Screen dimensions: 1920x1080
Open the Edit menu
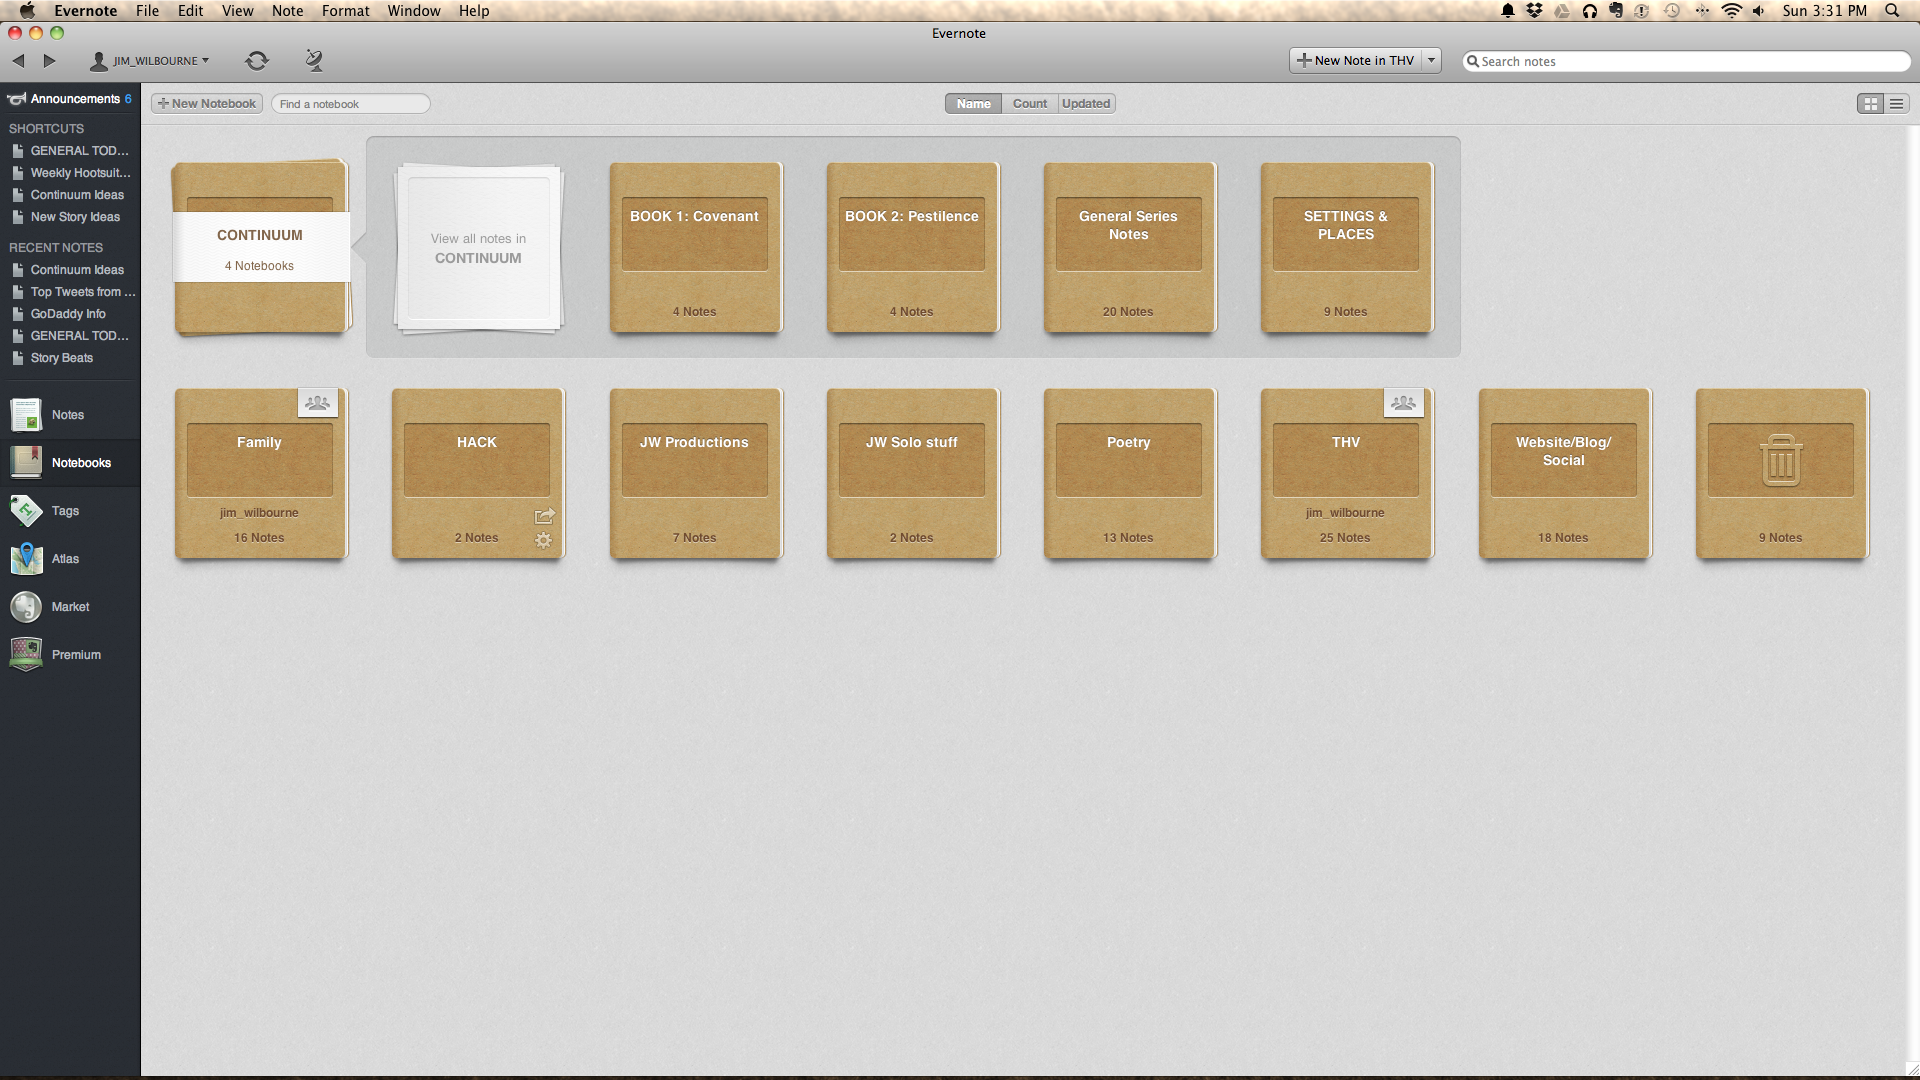[x=190, y=11]
